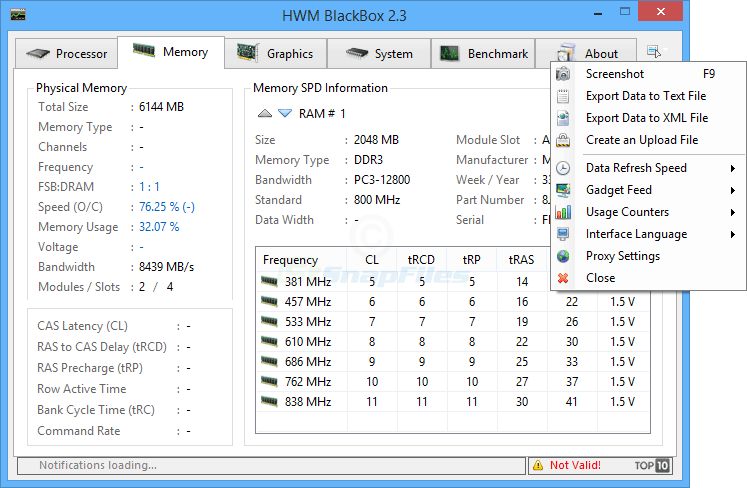Select the 686 MHz row memory icon
The image size is (747, 488).
(269, 361)
